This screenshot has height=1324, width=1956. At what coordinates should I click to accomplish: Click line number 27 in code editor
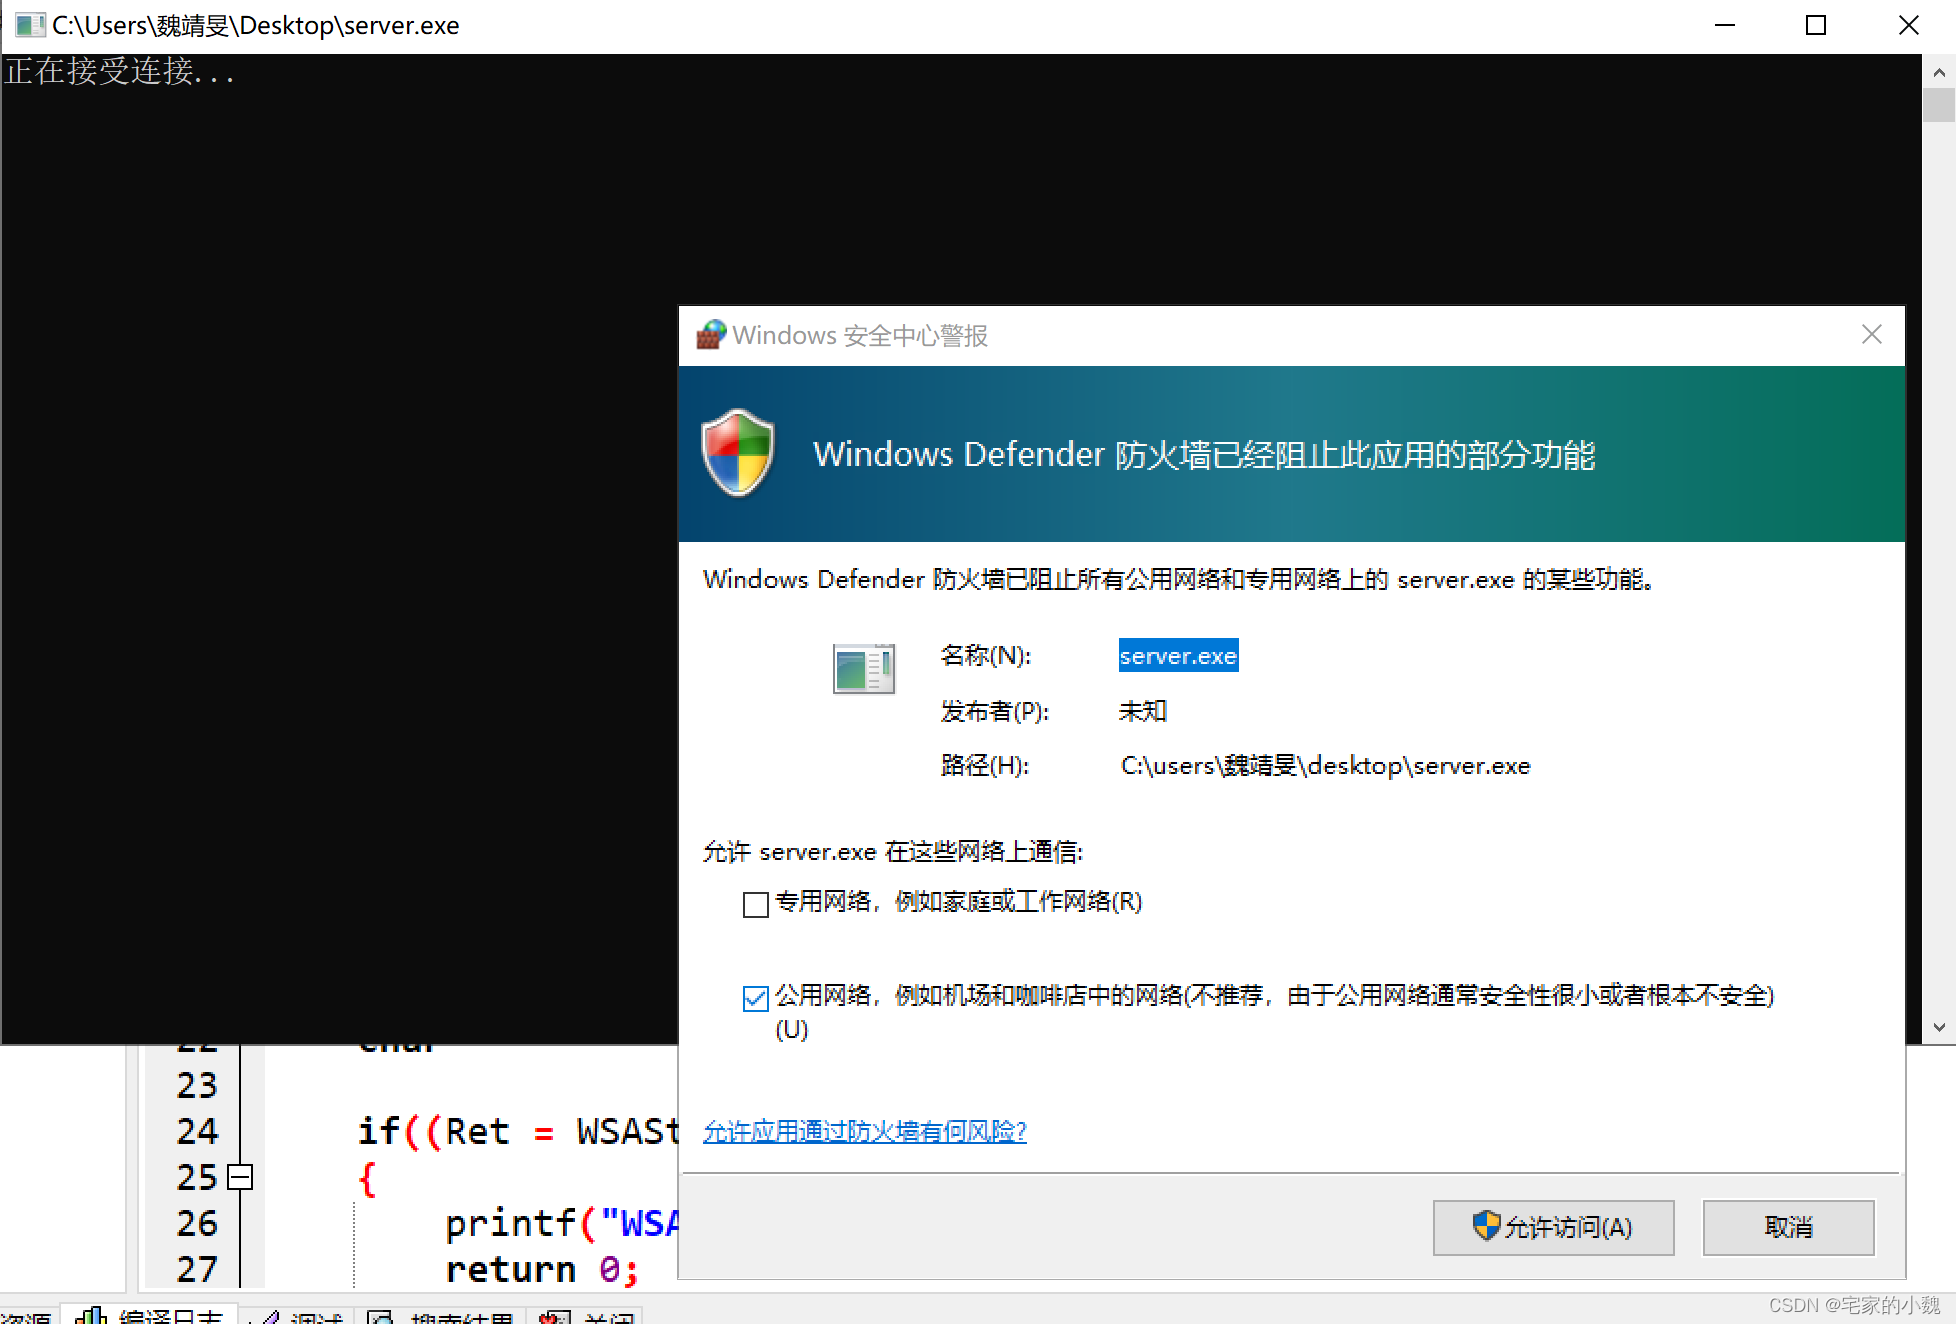point(197,1269)
